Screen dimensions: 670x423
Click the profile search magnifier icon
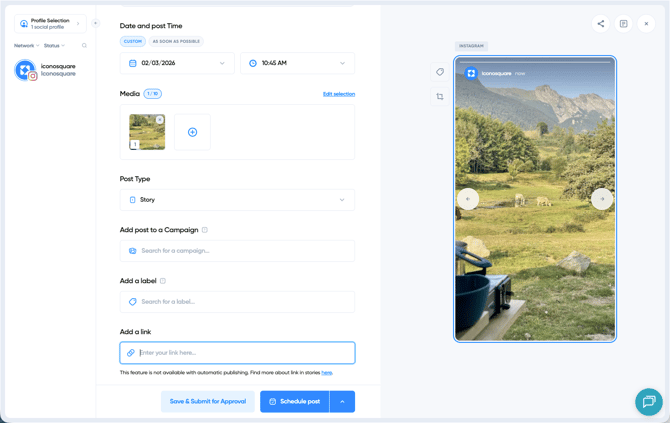point(84,46)
